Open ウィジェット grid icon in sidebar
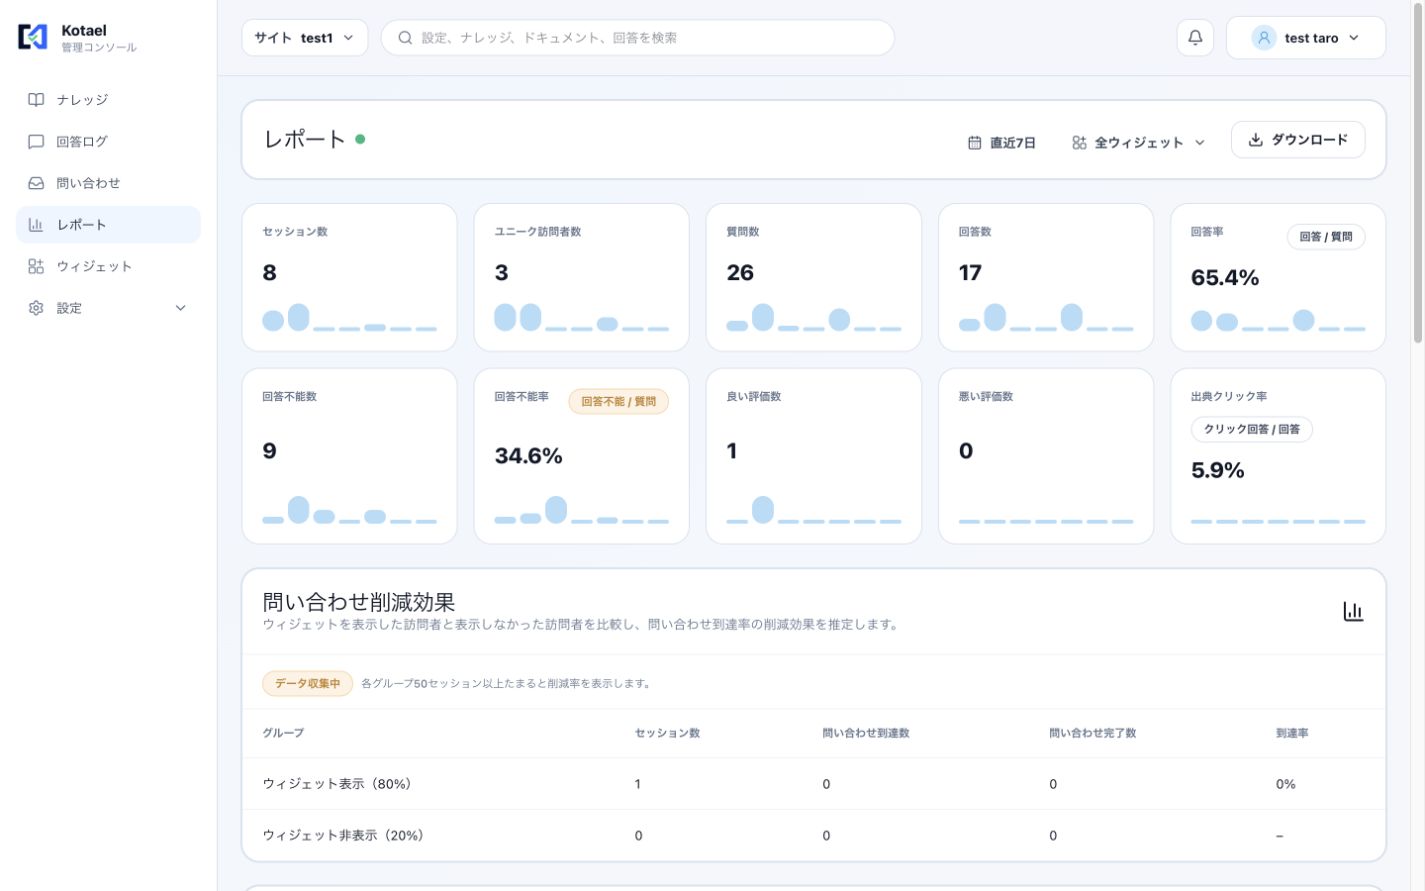 (36, 266)
